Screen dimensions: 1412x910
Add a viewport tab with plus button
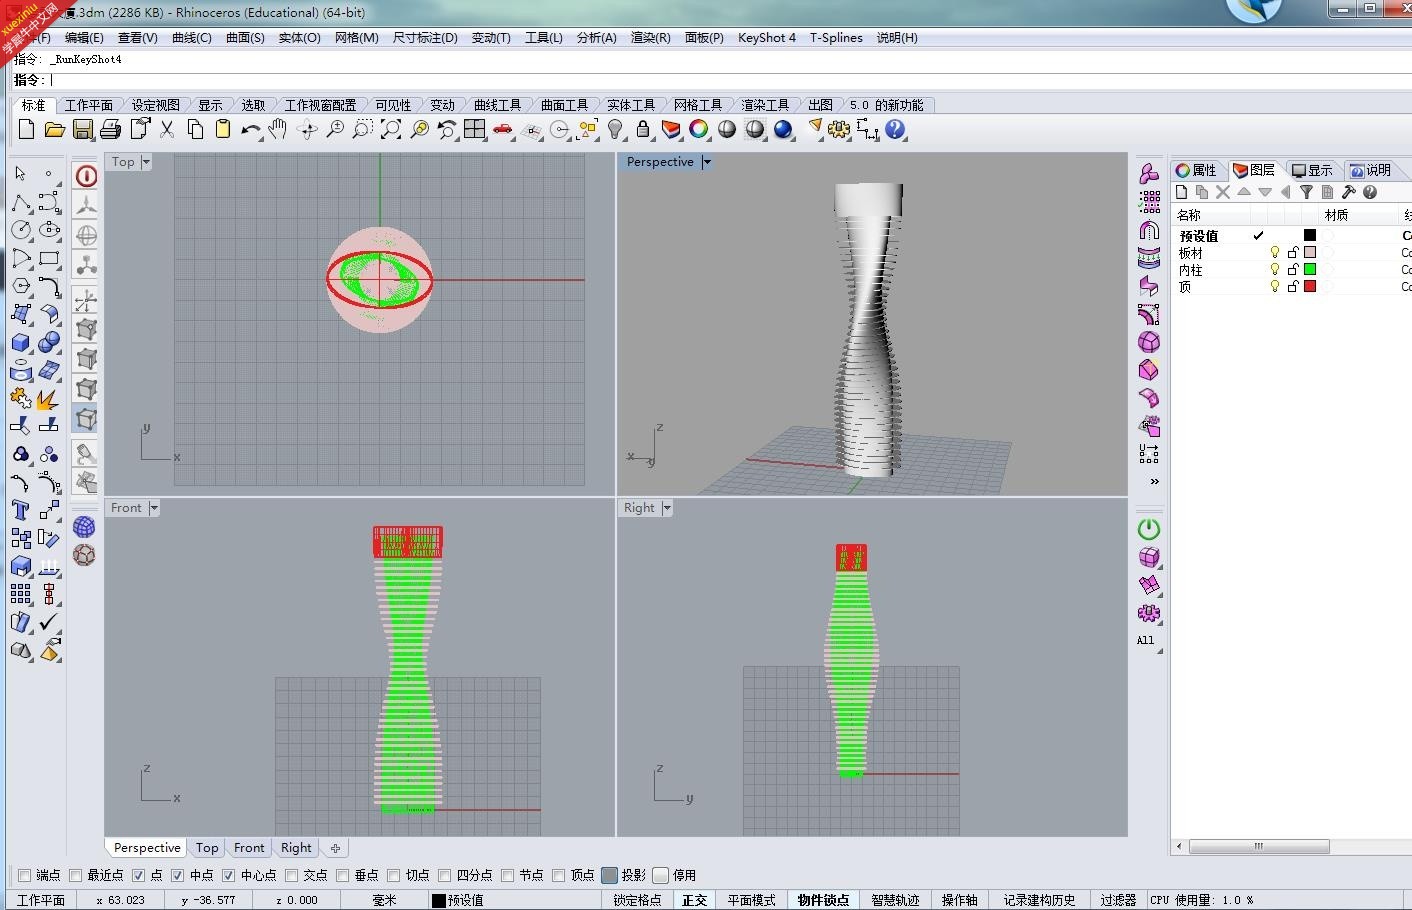tap(335, 848)
